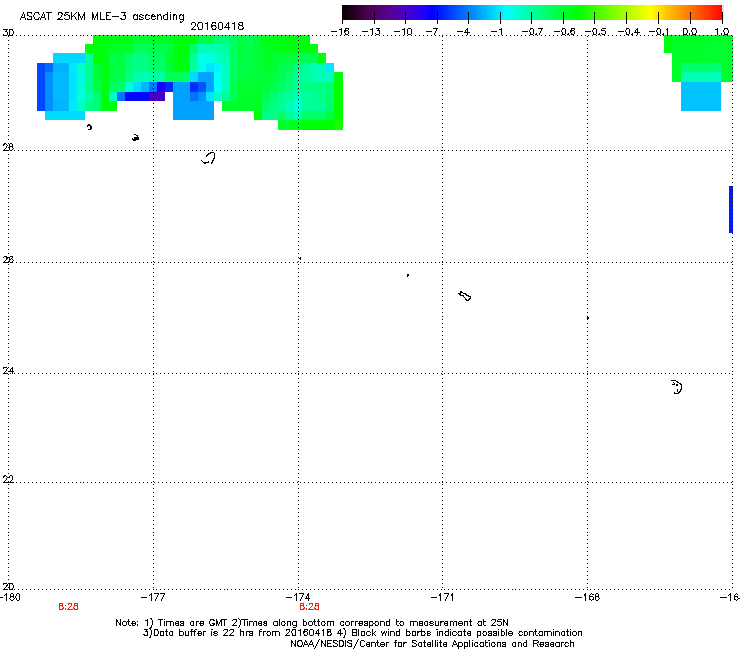Click the -4 color scale label
The height and width of the screenshot is (650, 740).
(x=463, y=32)
